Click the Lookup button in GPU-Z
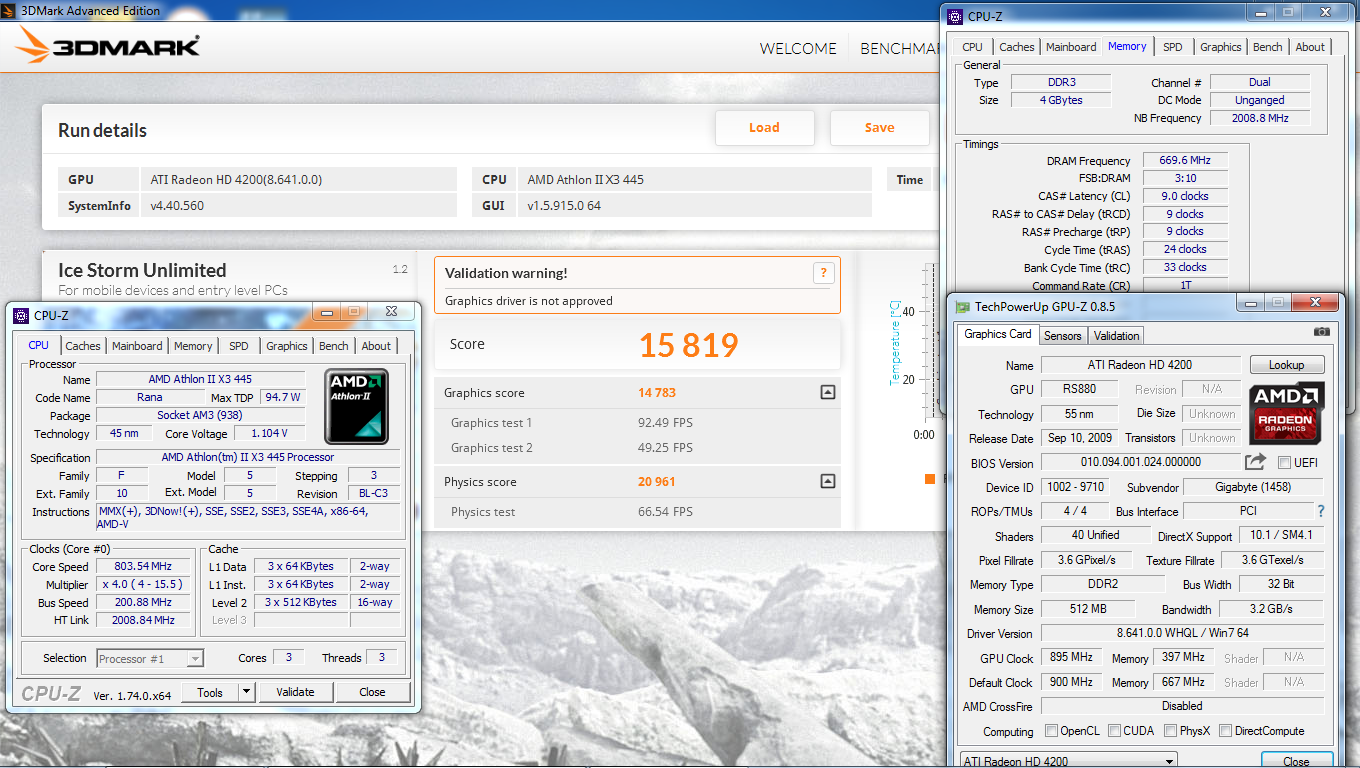The image size is (1360, 768). pos(1286,365)
